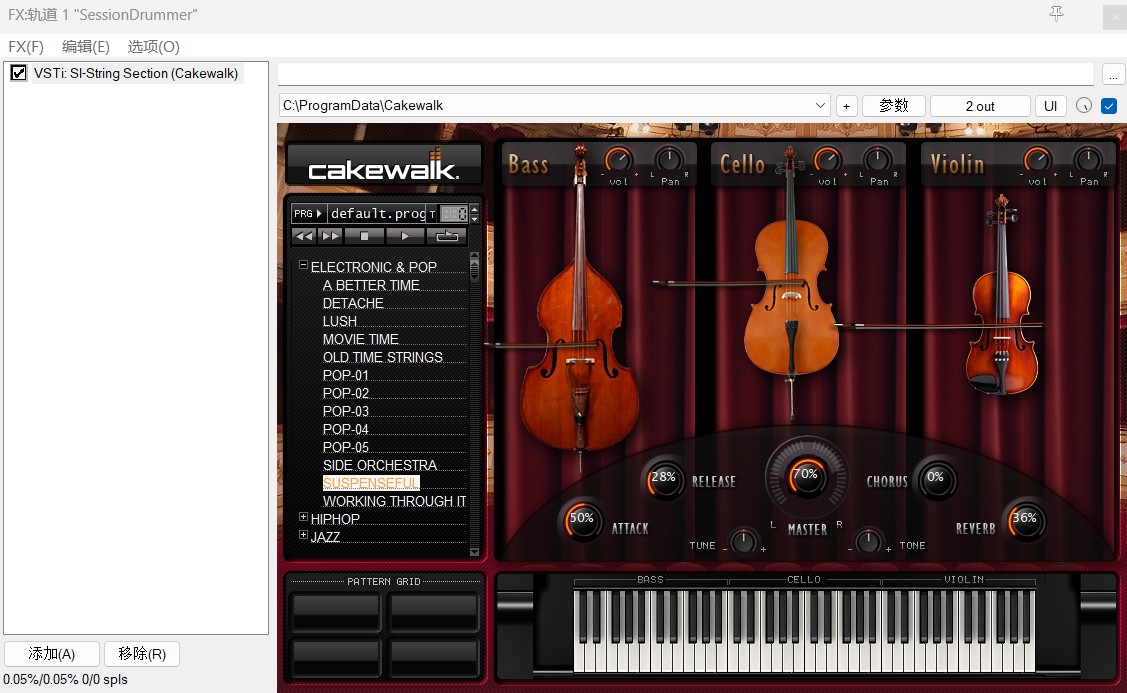This screenshot has width=1127, height=693.
Task: Click the plus preset button
Action: tap(846, 106)
